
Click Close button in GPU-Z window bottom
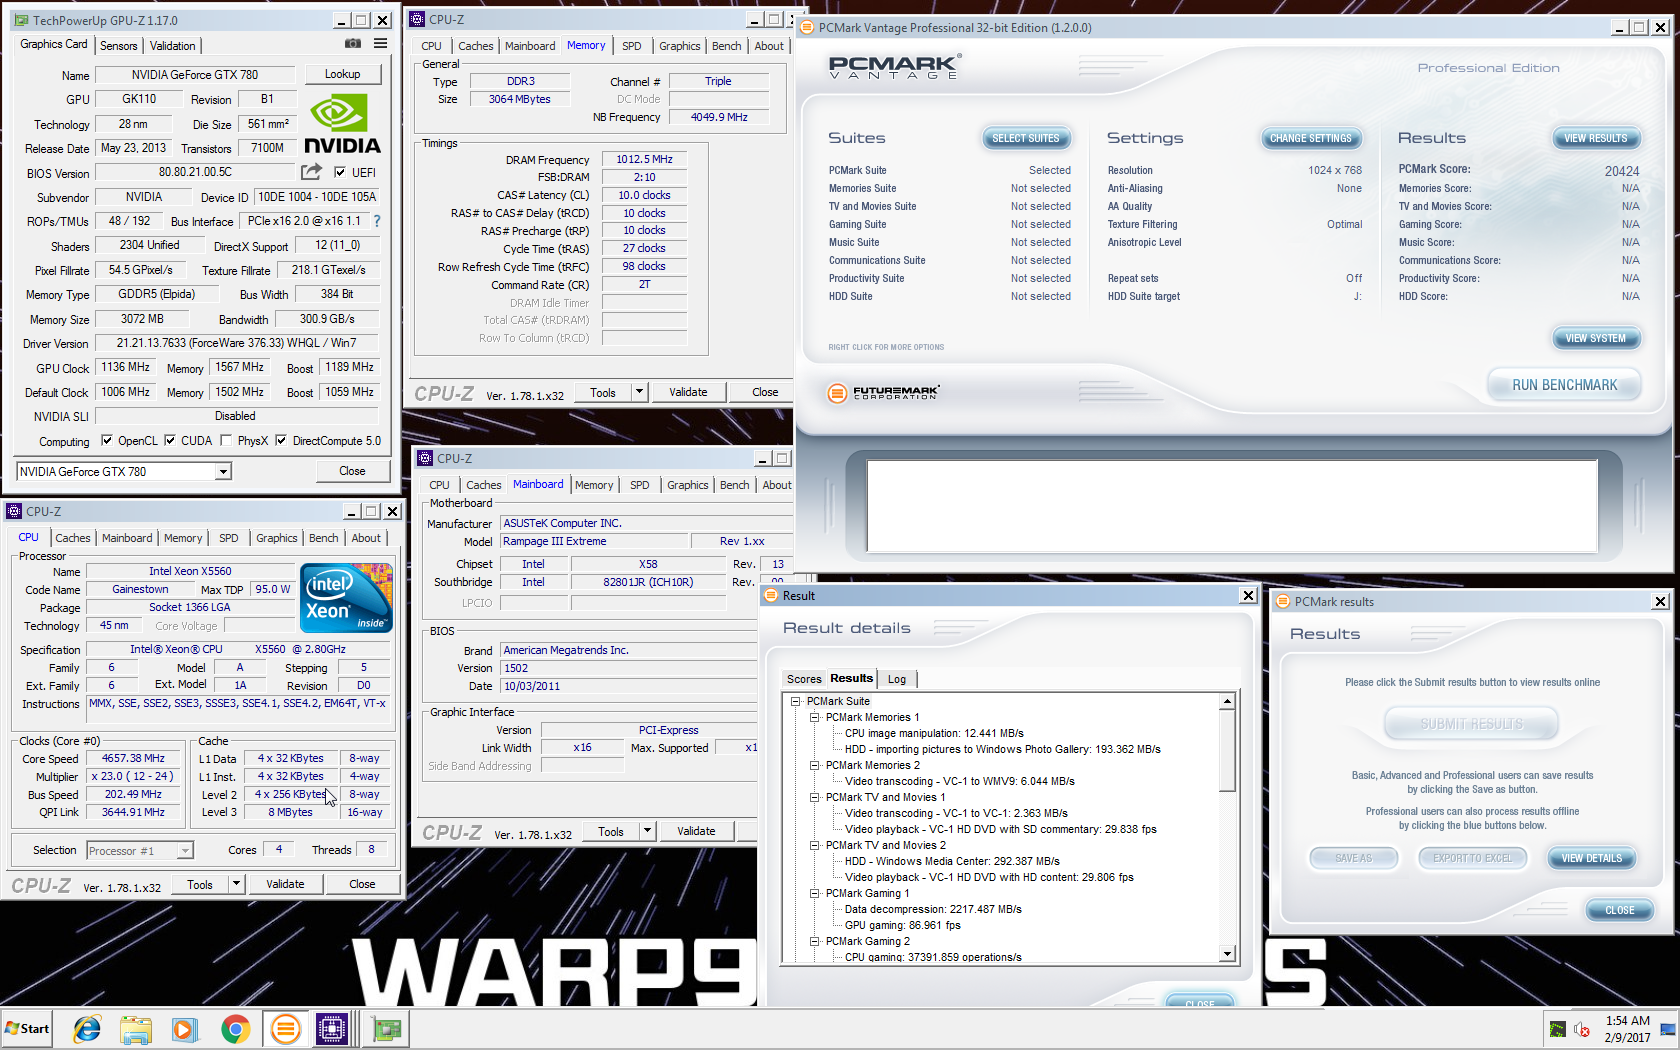coord(352,471)
